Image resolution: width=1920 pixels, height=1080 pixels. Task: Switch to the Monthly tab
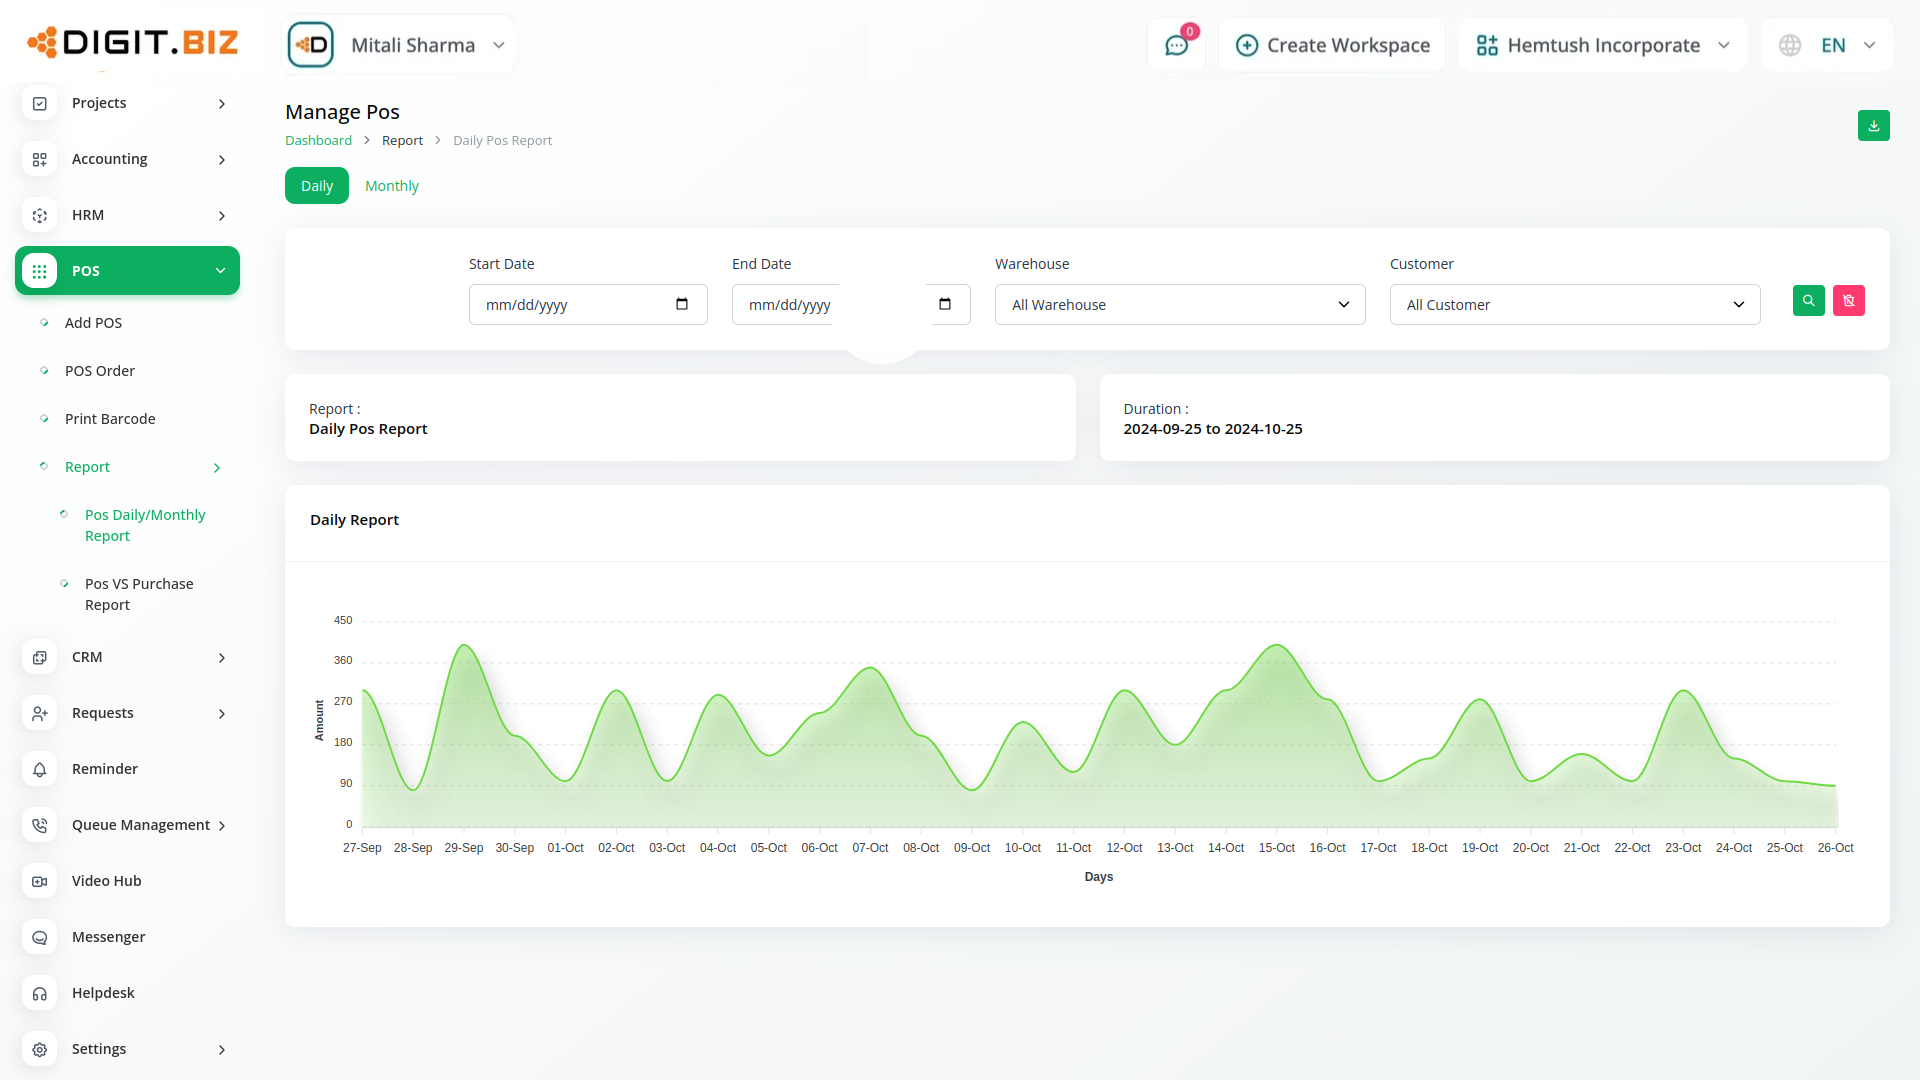391,186
